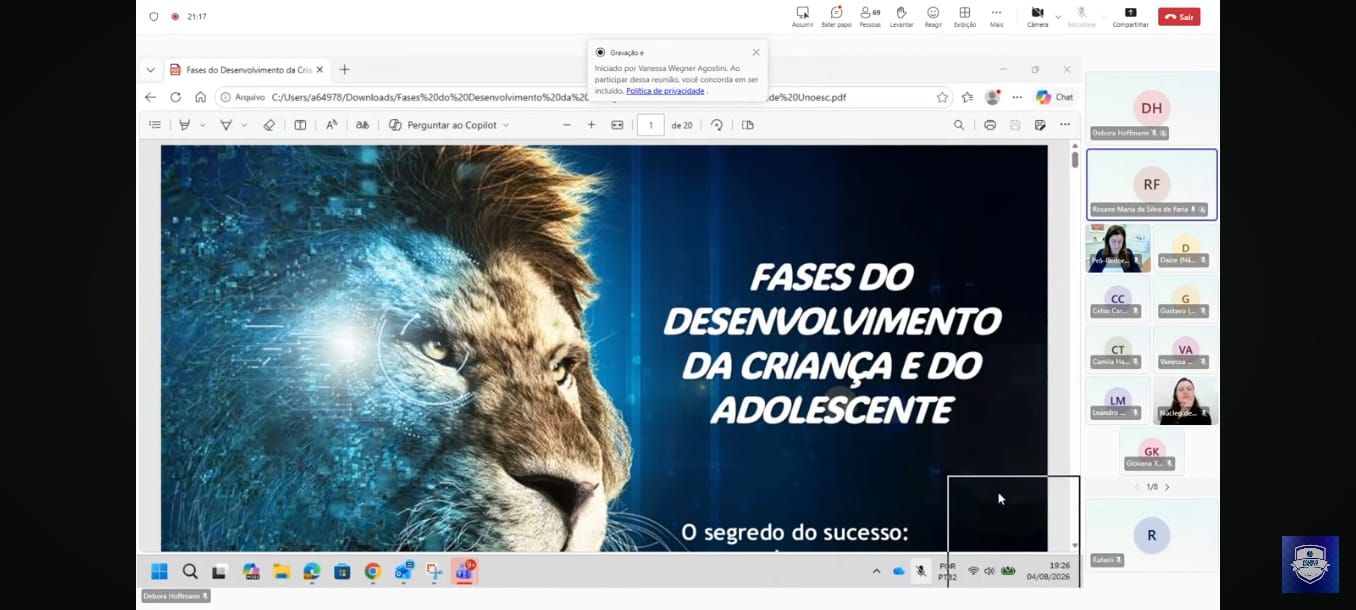This screenshot has height=610, width=1356.
Task: Open a new tab with the plus button
Action: (x=345, y=70)
